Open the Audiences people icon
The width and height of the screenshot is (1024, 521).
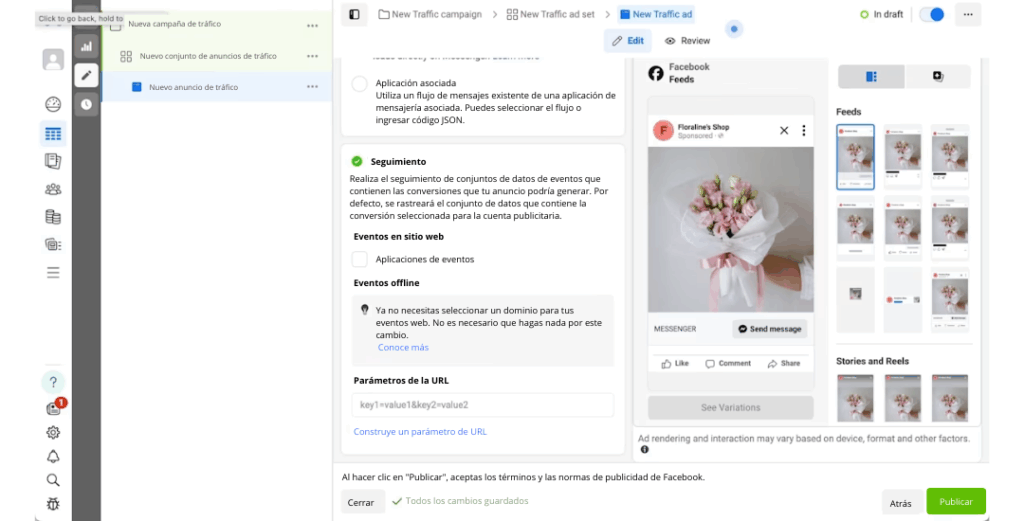click(x=53, y=189)
